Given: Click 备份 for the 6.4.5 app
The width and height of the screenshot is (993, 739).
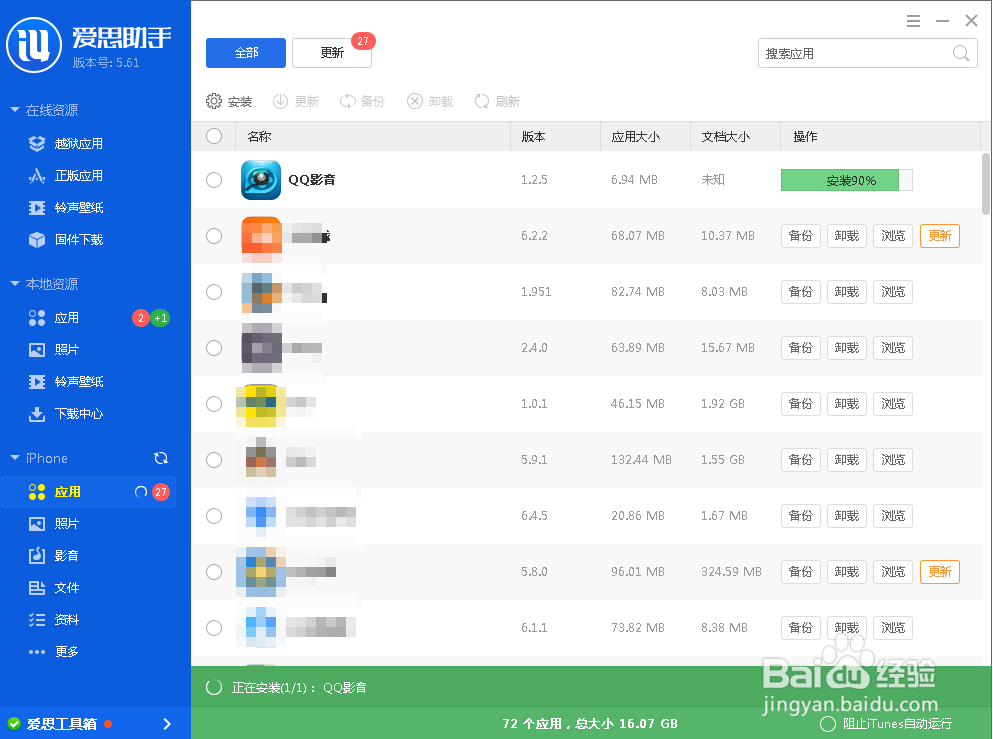Looking at the screenshot, I should tap(801, 516).
